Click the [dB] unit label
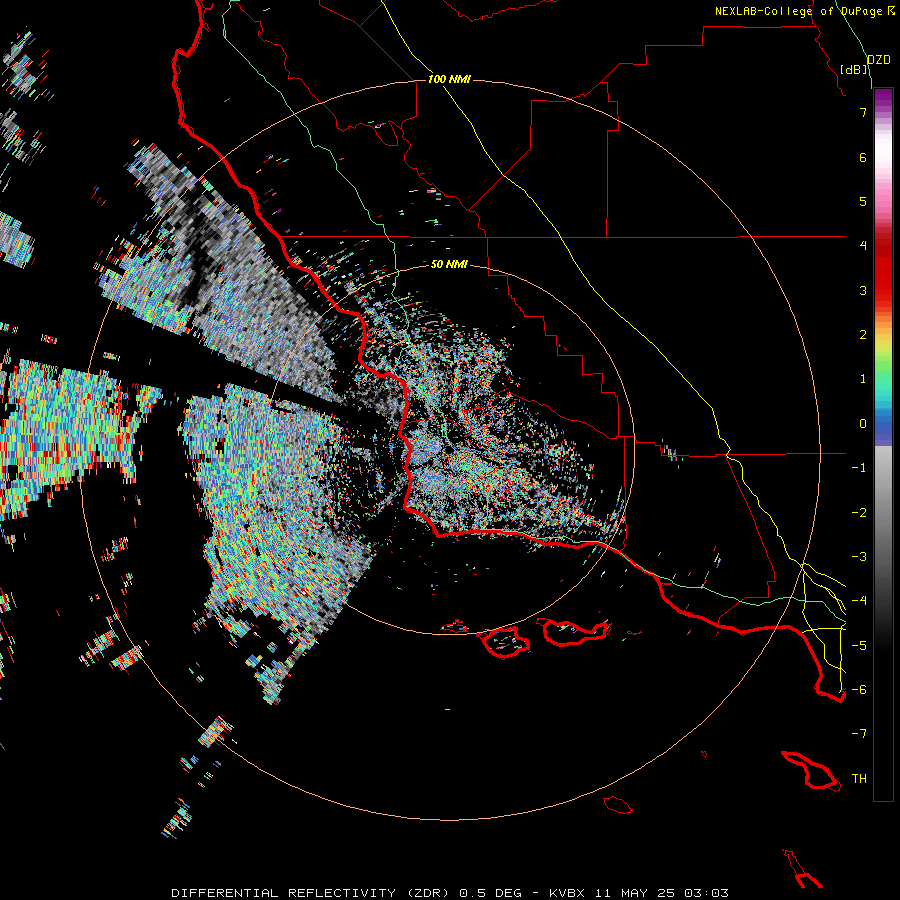The image size is (900, 900). pos(854,69)
